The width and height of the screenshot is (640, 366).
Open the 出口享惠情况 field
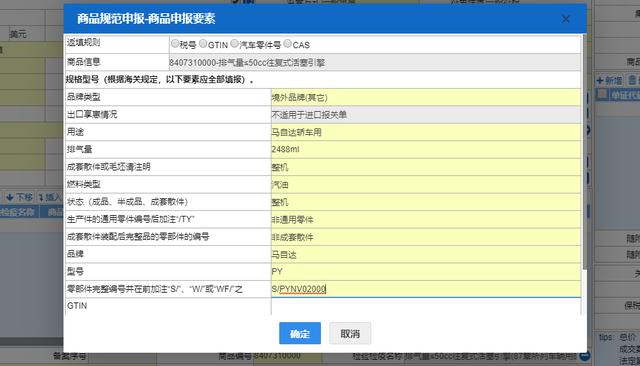click(426, 115)
